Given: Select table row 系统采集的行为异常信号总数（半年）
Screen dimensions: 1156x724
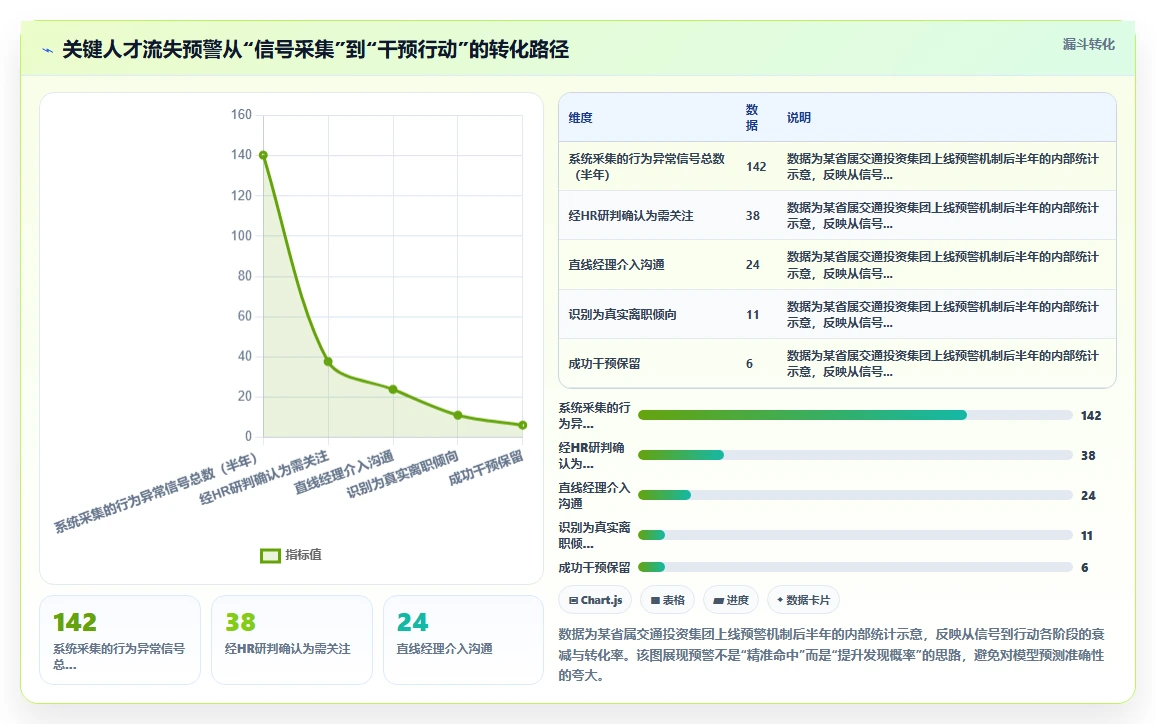Looking at the screenshot, I should [838, 167].
